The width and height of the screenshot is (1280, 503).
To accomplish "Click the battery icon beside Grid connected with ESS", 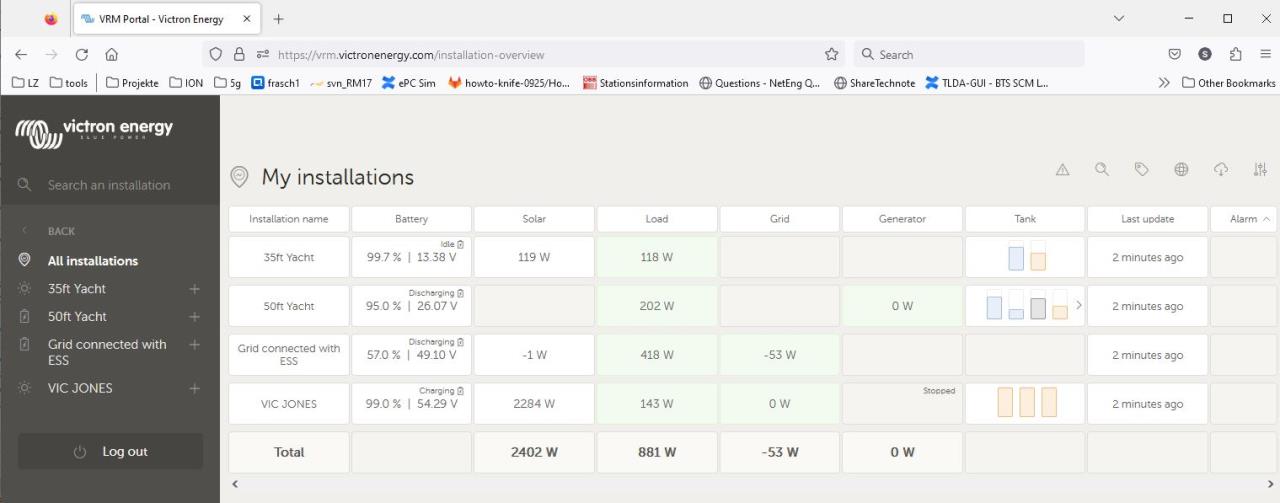I will [x=25, y=345].
